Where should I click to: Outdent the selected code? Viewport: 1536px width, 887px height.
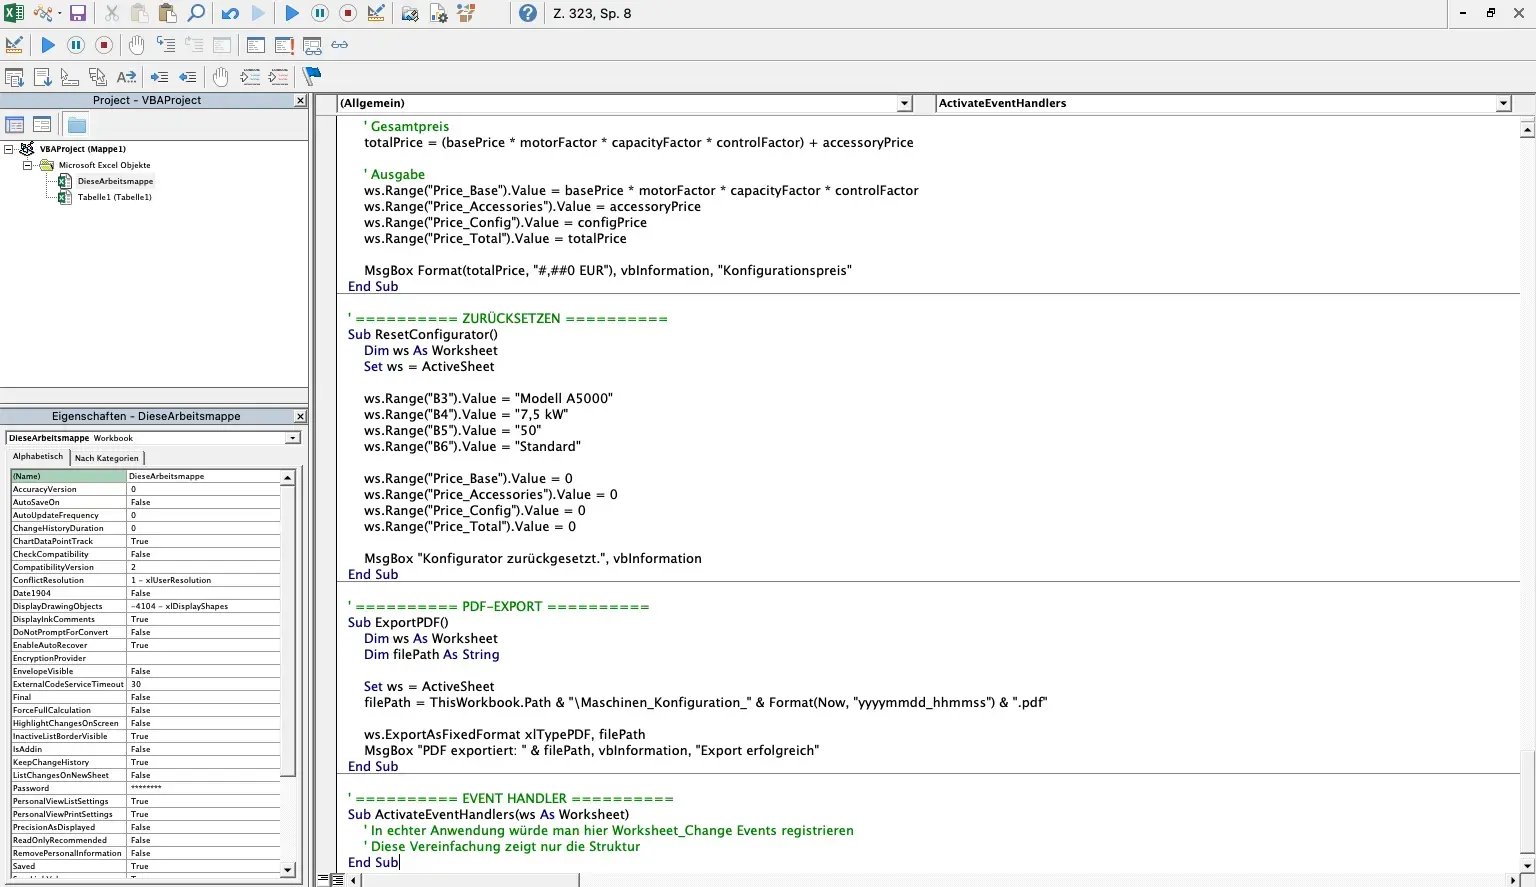[187, 77]
